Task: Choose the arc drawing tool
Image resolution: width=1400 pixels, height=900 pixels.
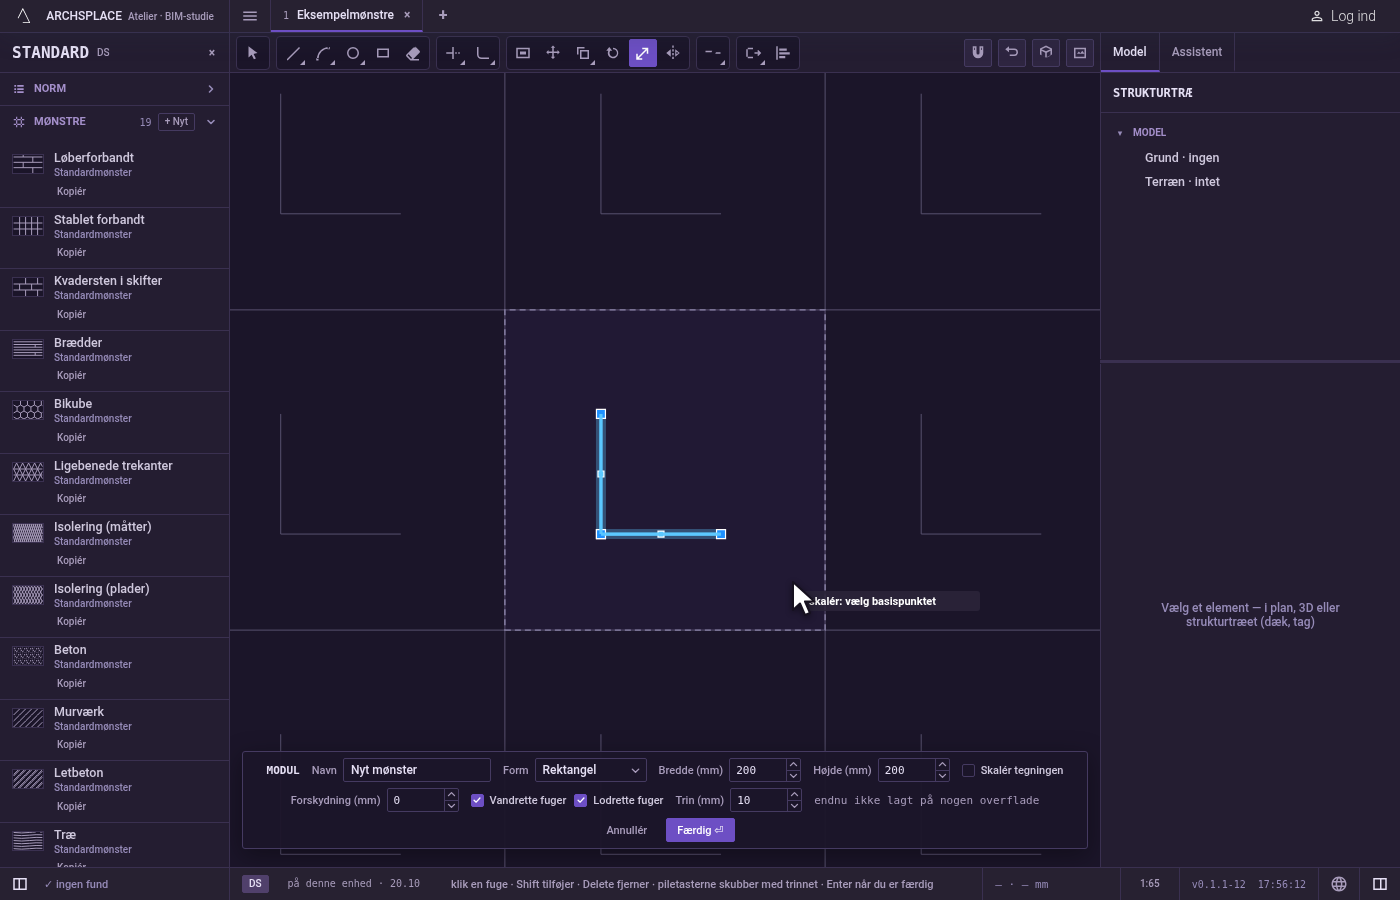Action: (323, 53)
